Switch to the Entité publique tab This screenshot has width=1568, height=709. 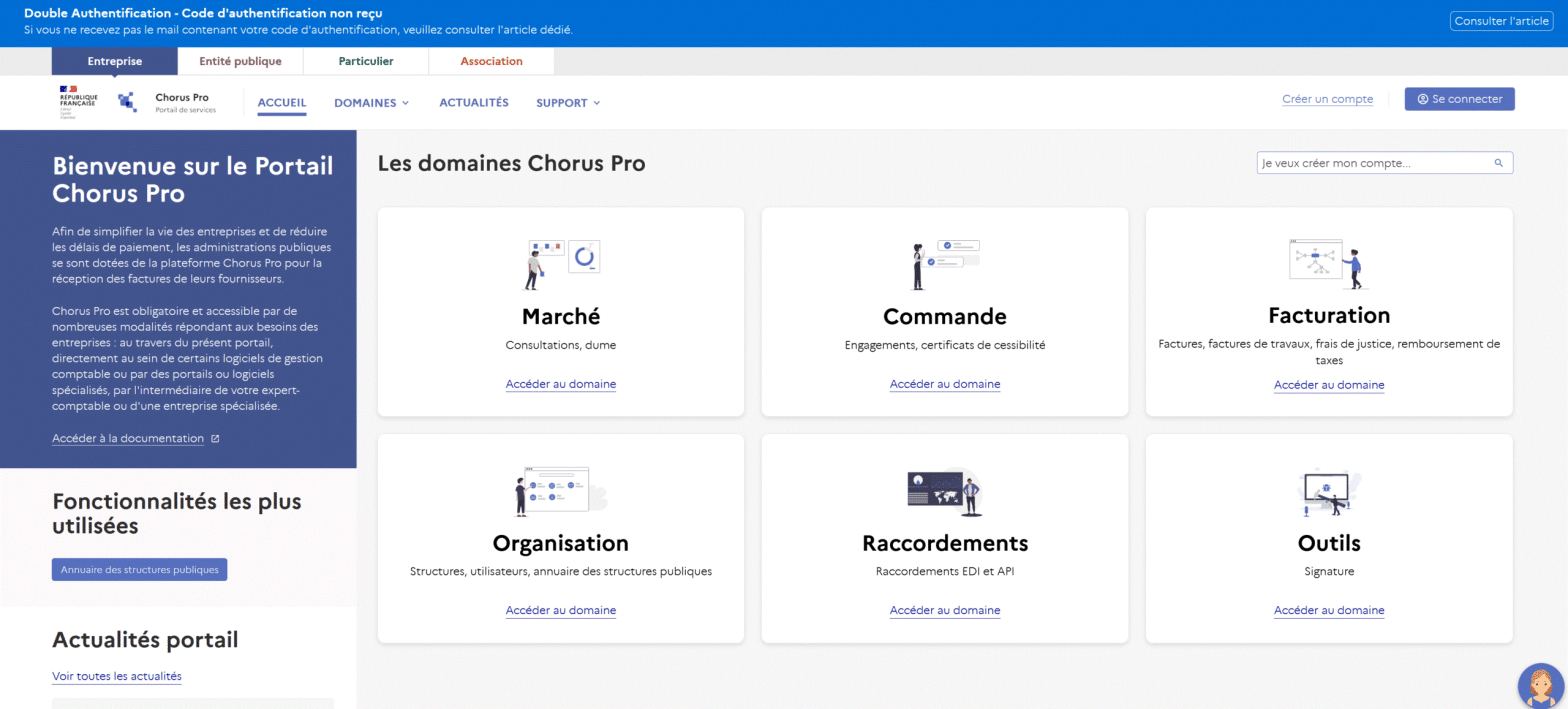[240, 61]
